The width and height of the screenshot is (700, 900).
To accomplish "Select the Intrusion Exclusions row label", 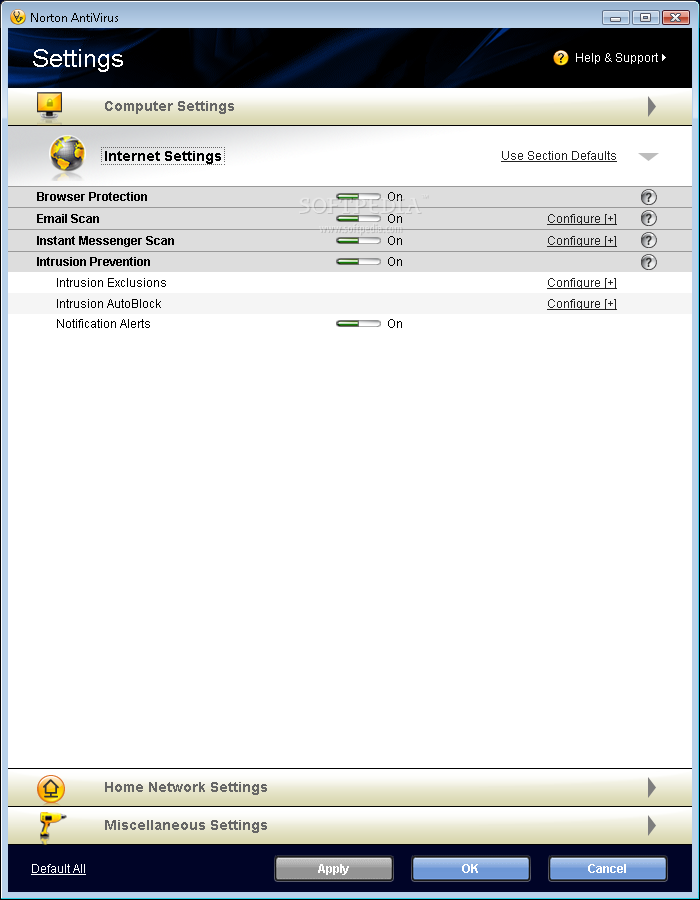I will click(x=111, y=282).
